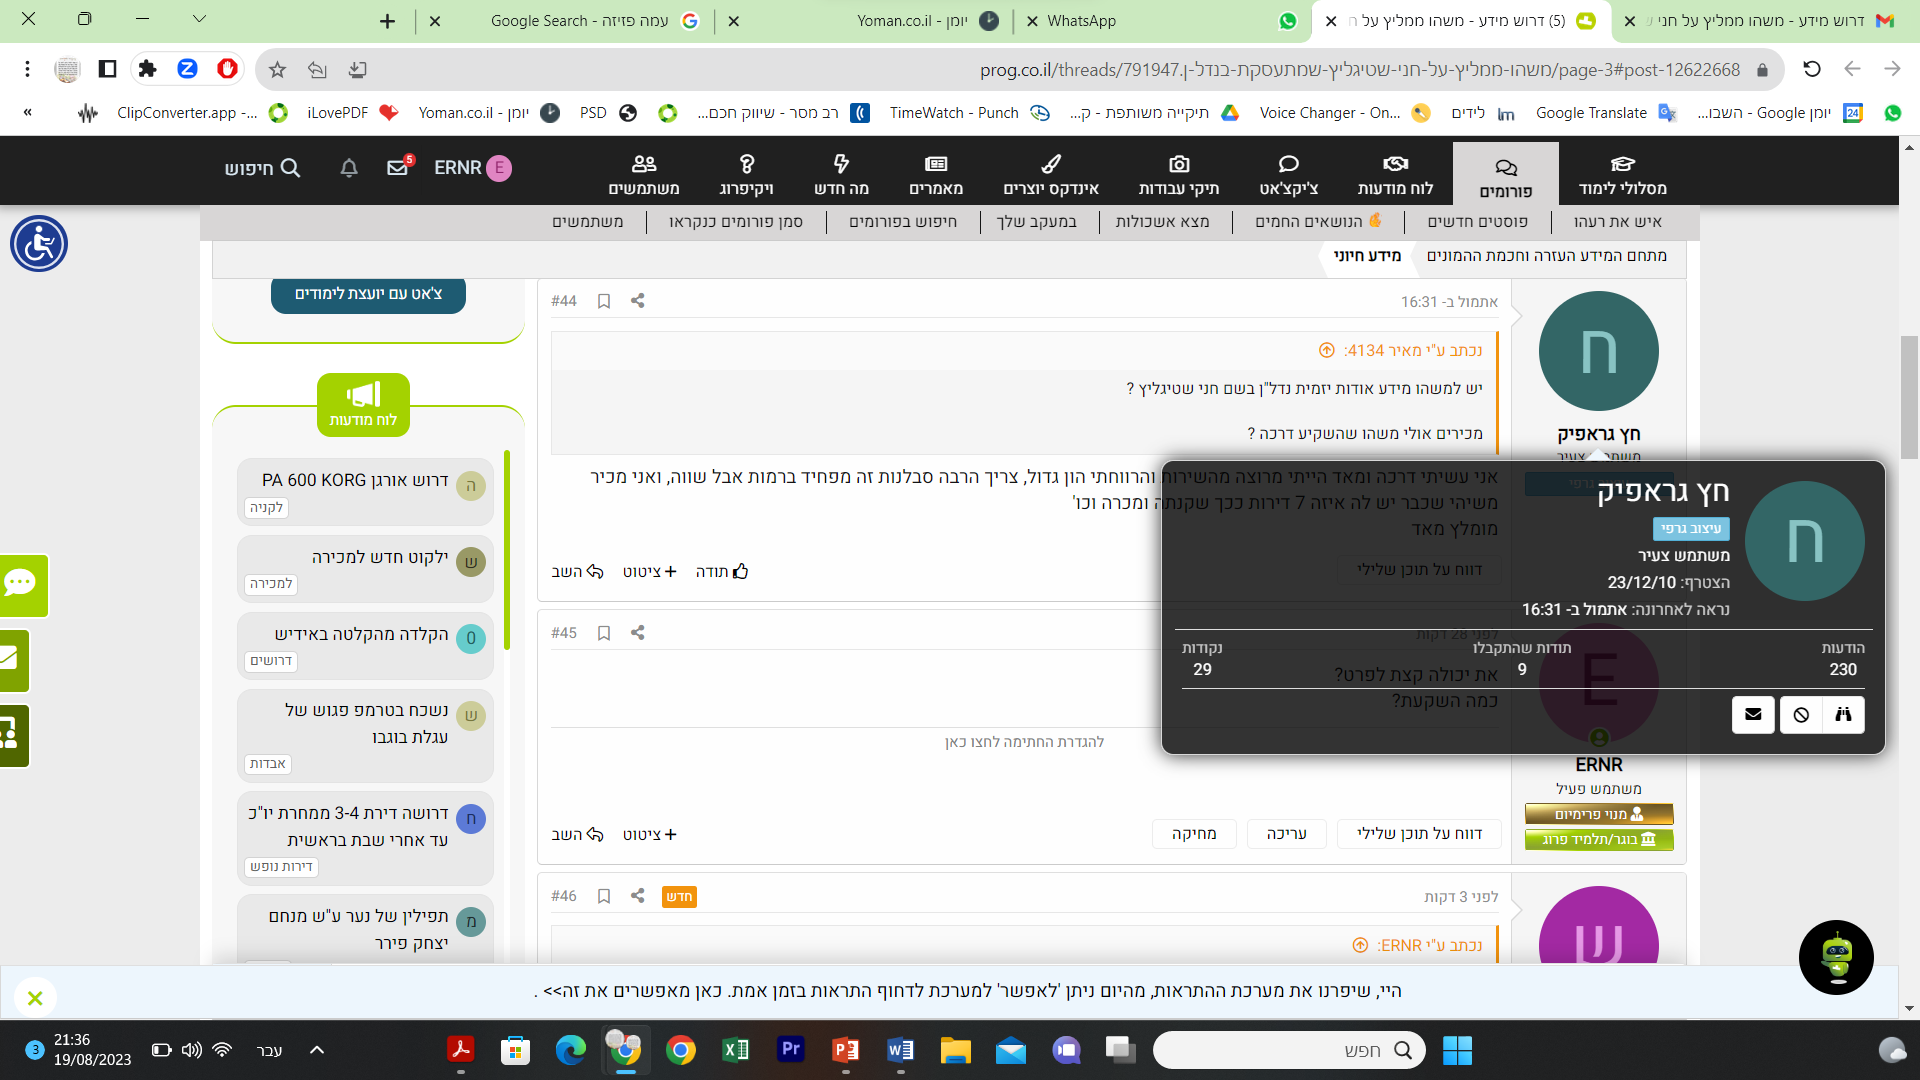This screenshot has width=1920, height=1080.
Task: Click the עריכה button on post #45
Action: 1286,834
